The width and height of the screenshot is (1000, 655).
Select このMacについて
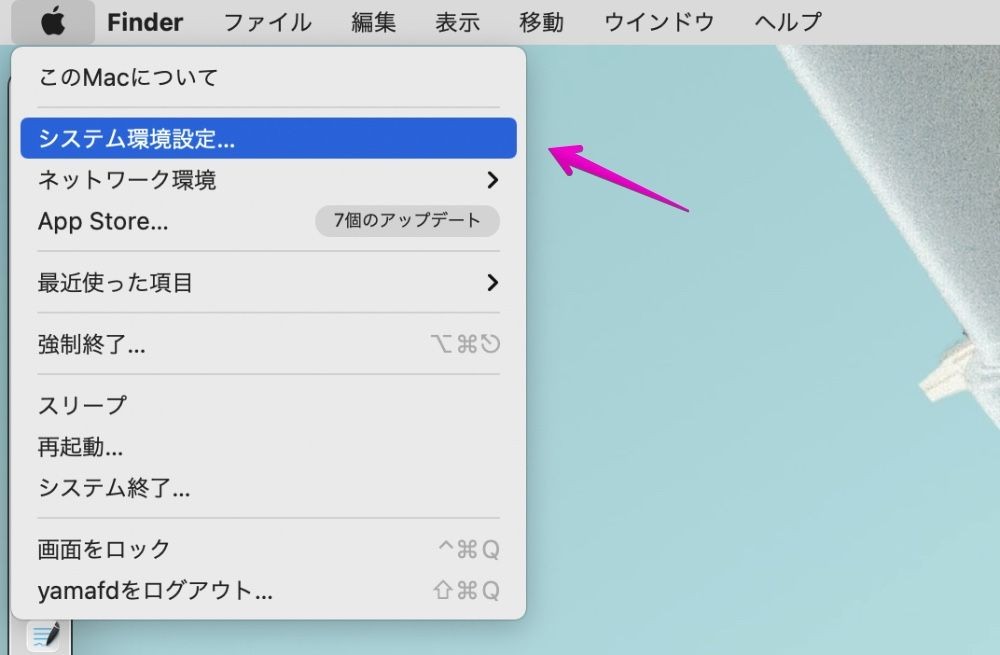click(128, 77)
